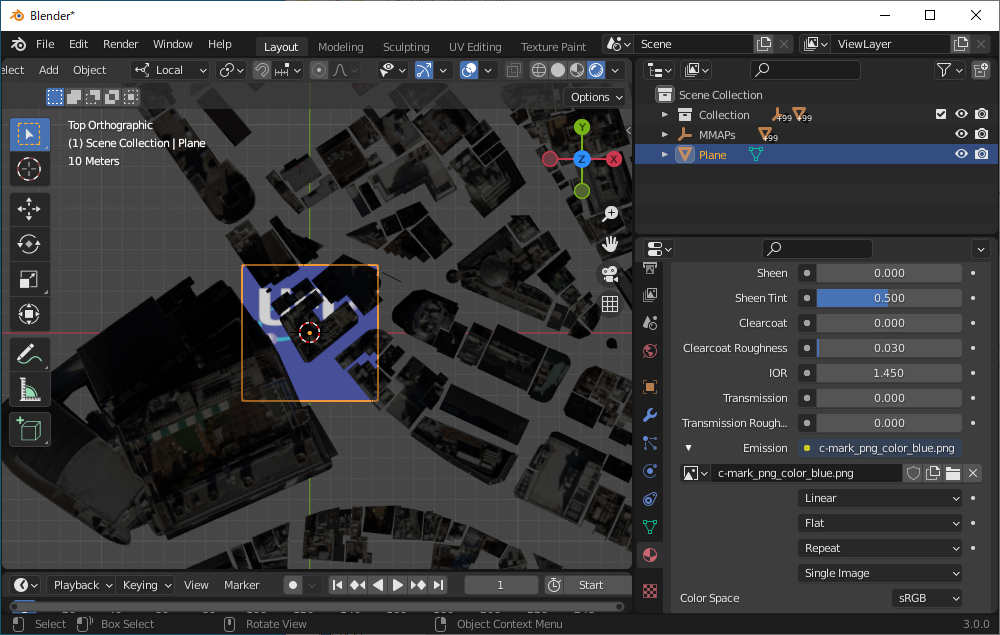Expand the MMAPs tree item
1000x635 pixels.
pos(665,135)
